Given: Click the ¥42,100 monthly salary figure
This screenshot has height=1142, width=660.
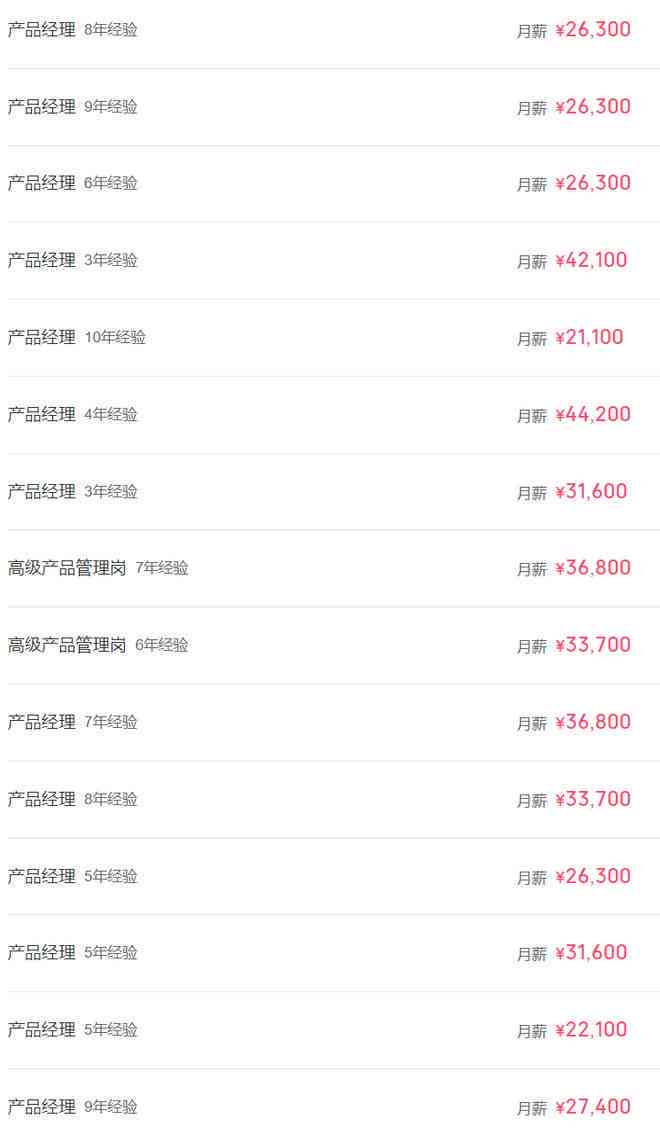Looking at the screenshot, I should click(x=592, y=260).
